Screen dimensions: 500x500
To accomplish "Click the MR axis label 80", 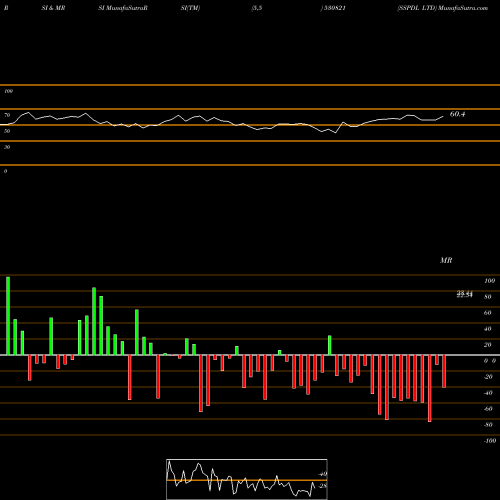I will tap(488, 297).
